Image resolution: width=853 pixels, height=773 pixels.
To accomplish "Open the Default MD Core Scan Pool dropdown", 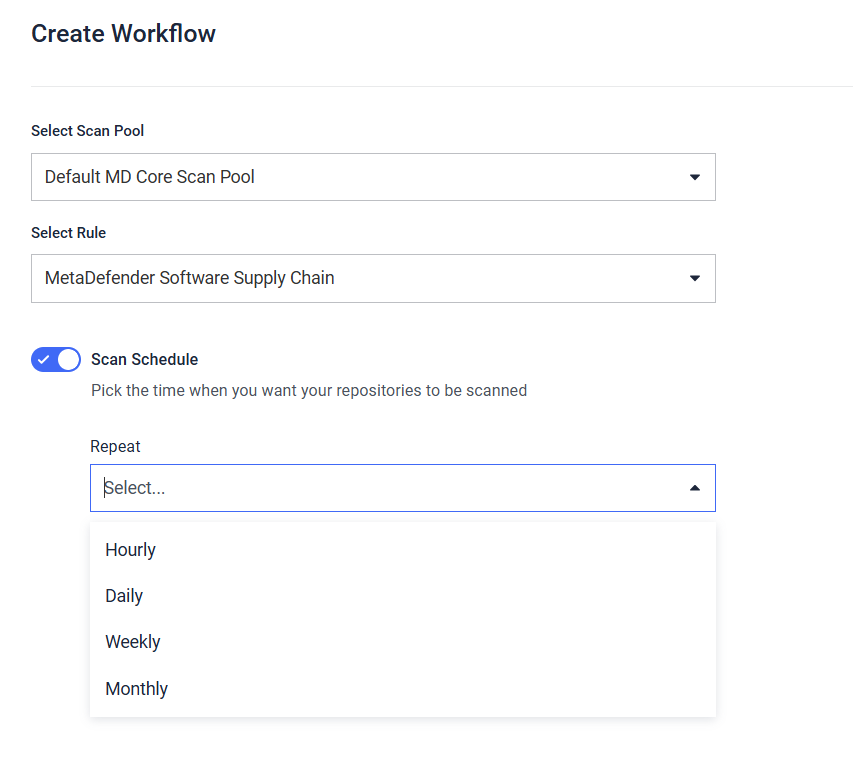I will [373, 177].
